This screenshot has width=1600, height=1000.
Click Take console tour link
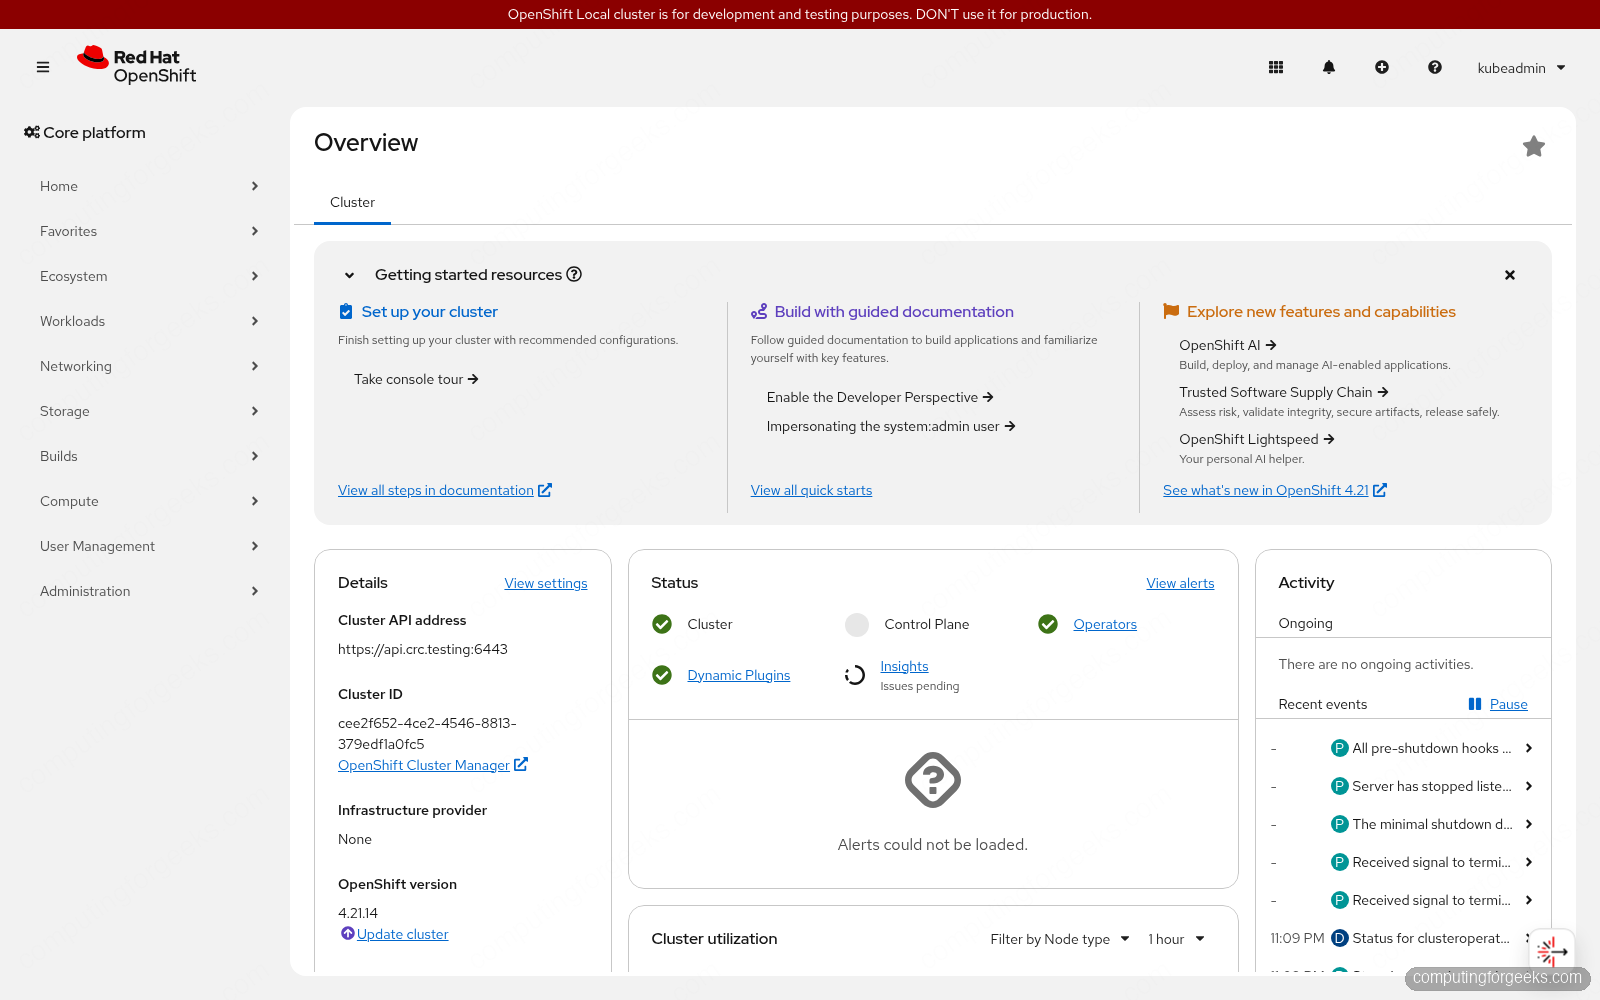416,379
